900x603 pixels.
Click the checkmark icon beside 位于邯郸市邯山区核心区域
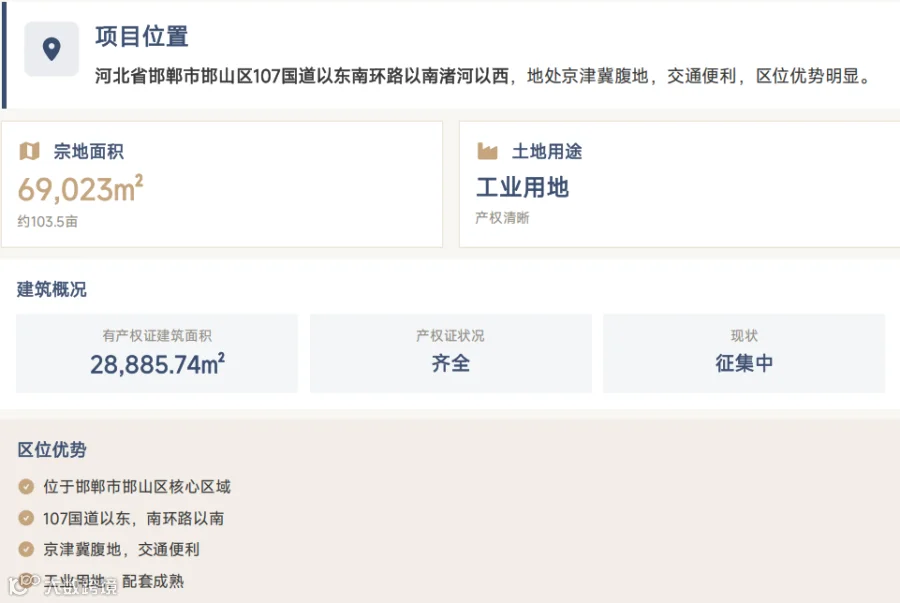26,487
